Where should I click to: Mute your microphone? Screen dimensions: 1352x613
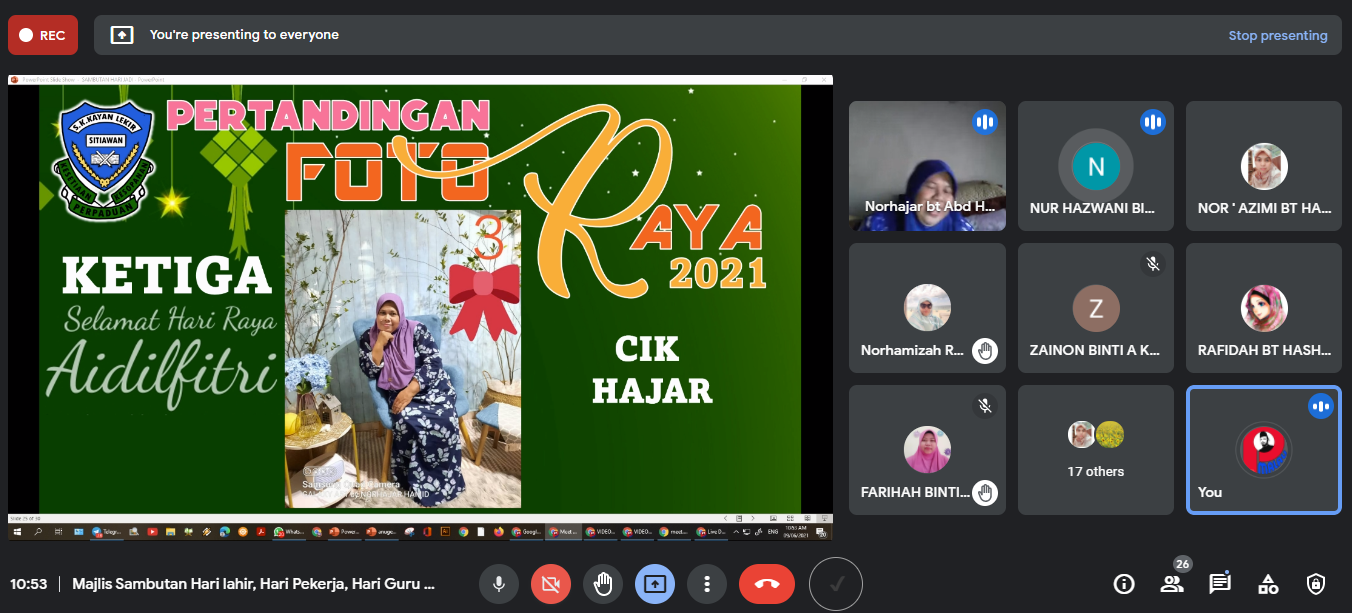pyautogui.click(x=499, y=583)
